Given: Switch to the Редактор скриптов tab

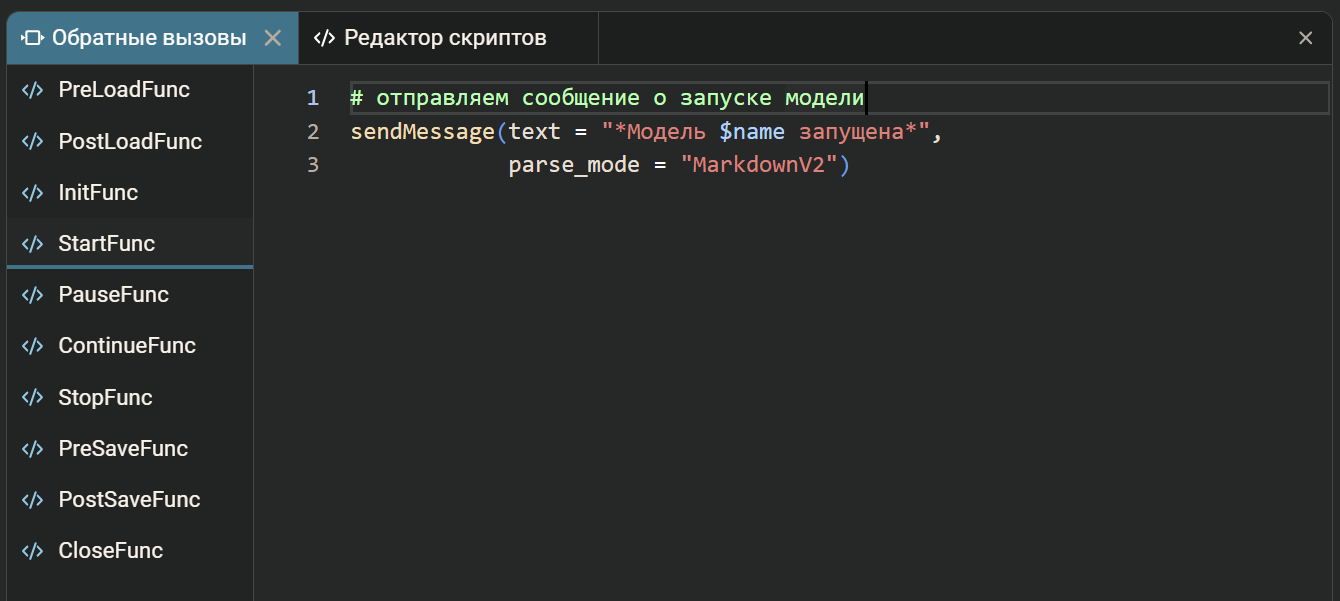Looking at the screenshot, I should [445, 38].
